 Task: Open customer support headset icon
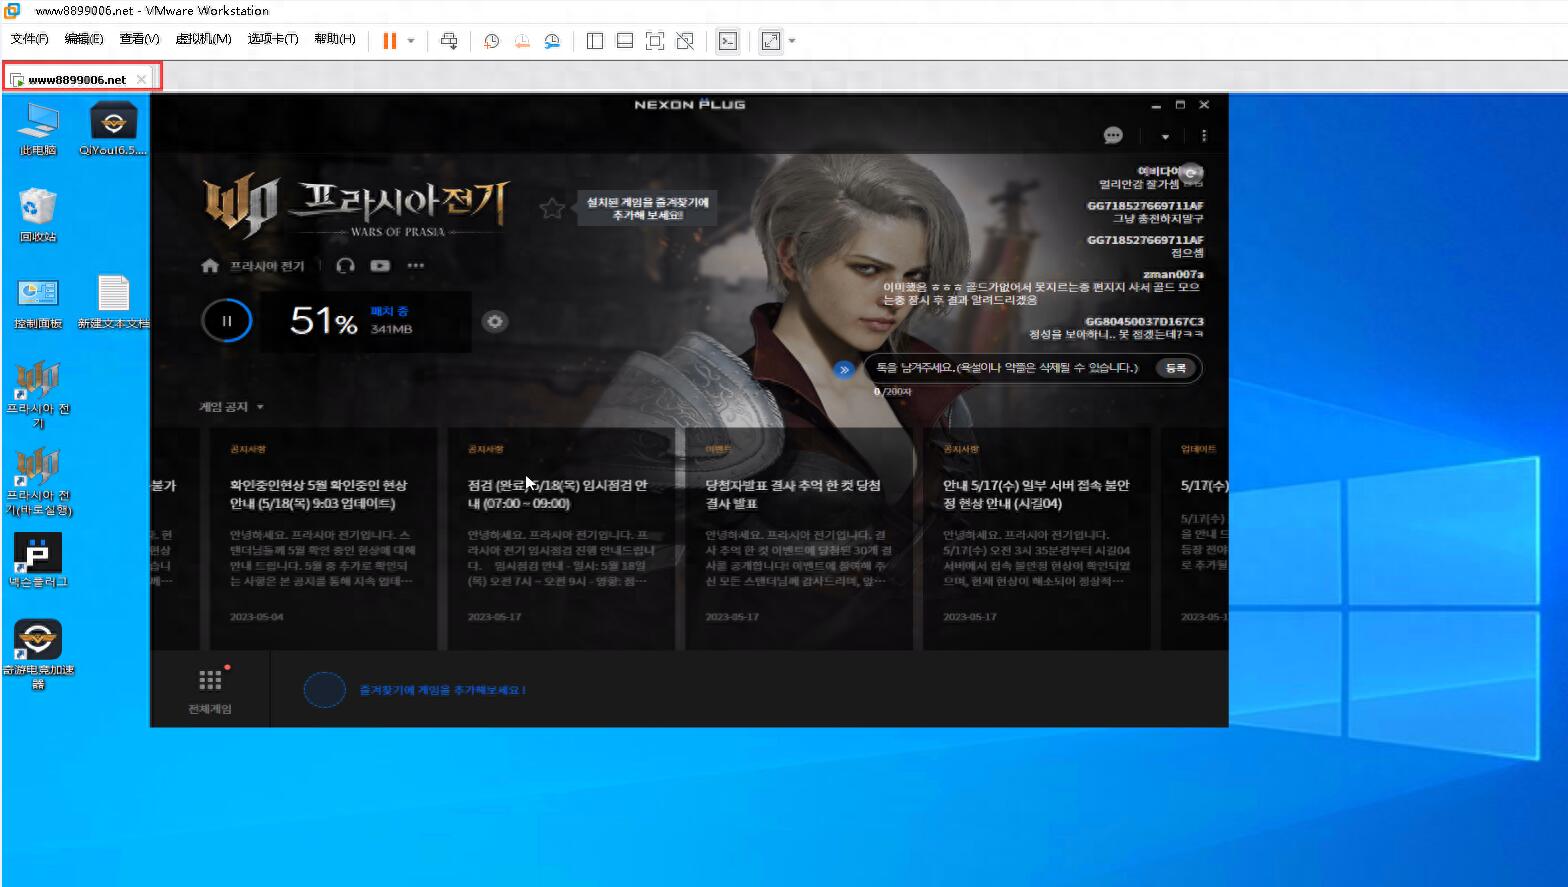(346, 266)
